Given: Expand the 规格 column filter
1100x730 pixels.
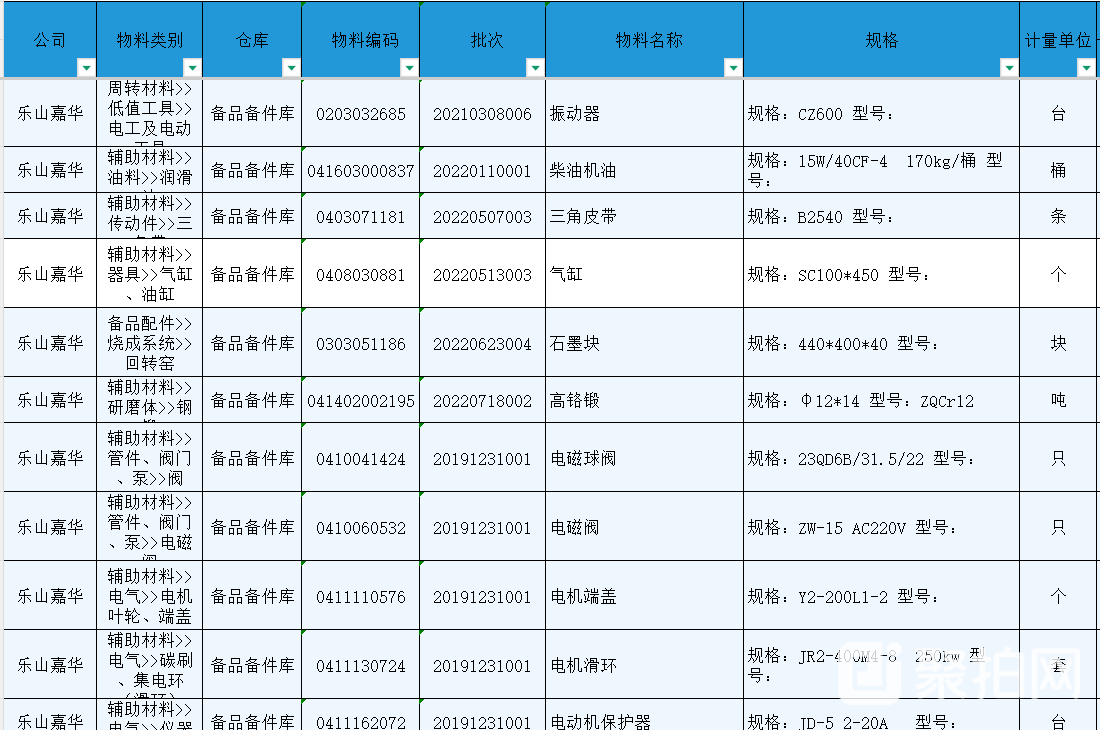Looking at the screenshot, I should [1009, 68].
